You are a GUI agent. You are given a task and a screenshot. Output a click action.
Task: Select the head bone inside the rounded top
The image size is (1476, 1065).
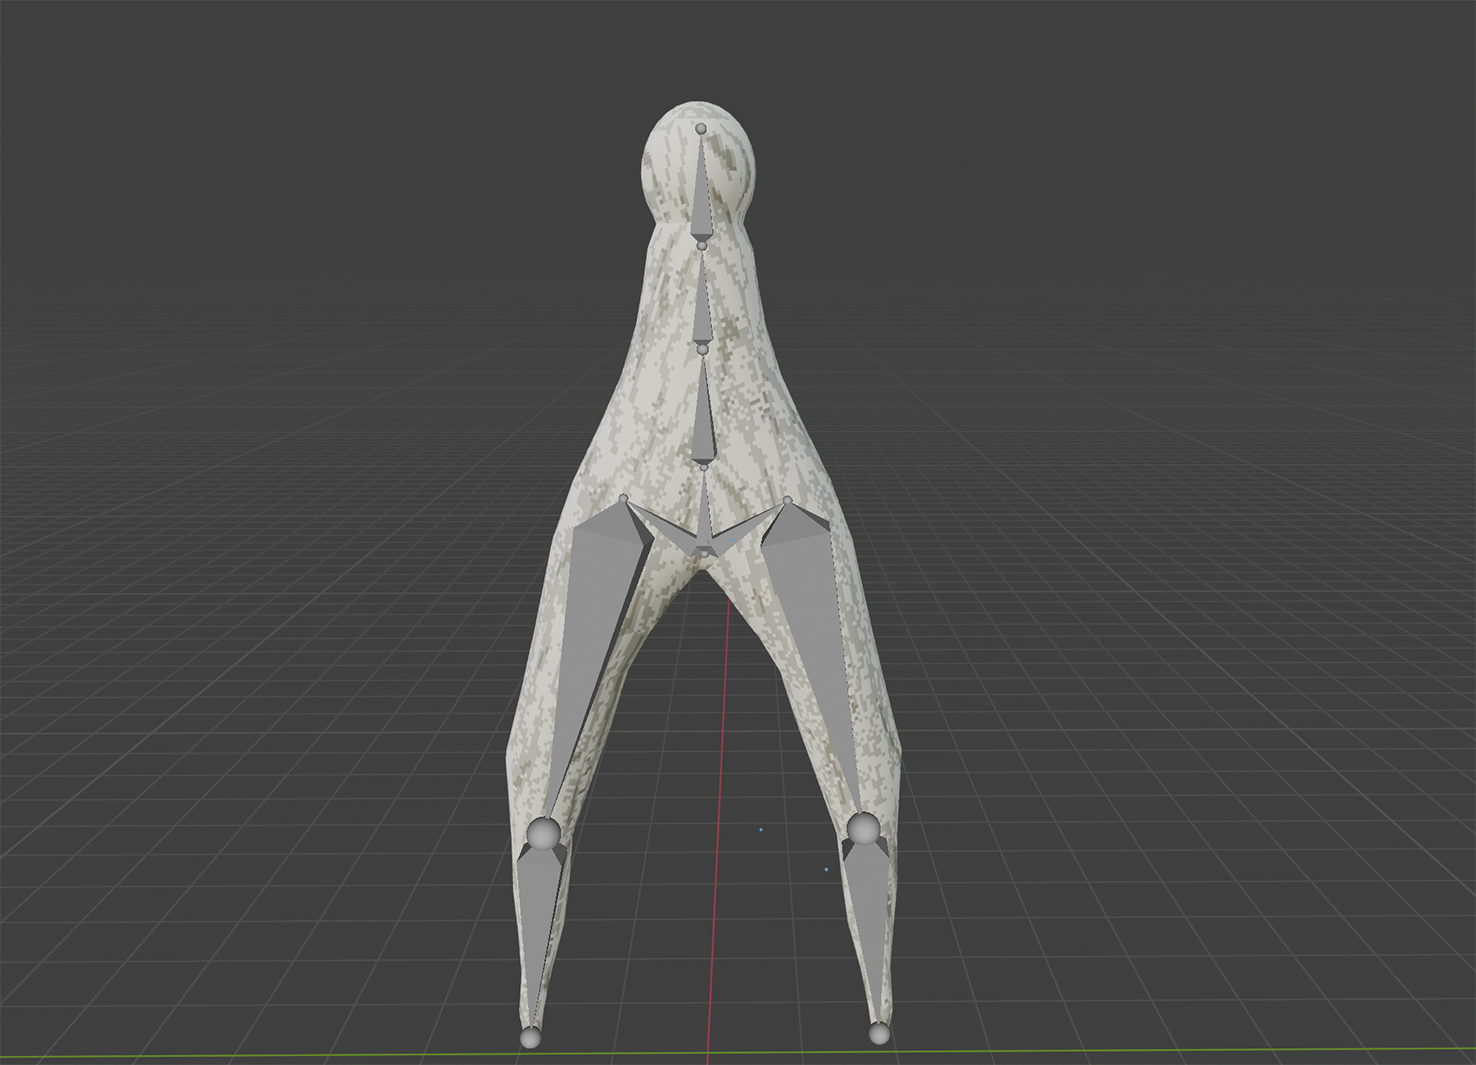pos(701,195)
